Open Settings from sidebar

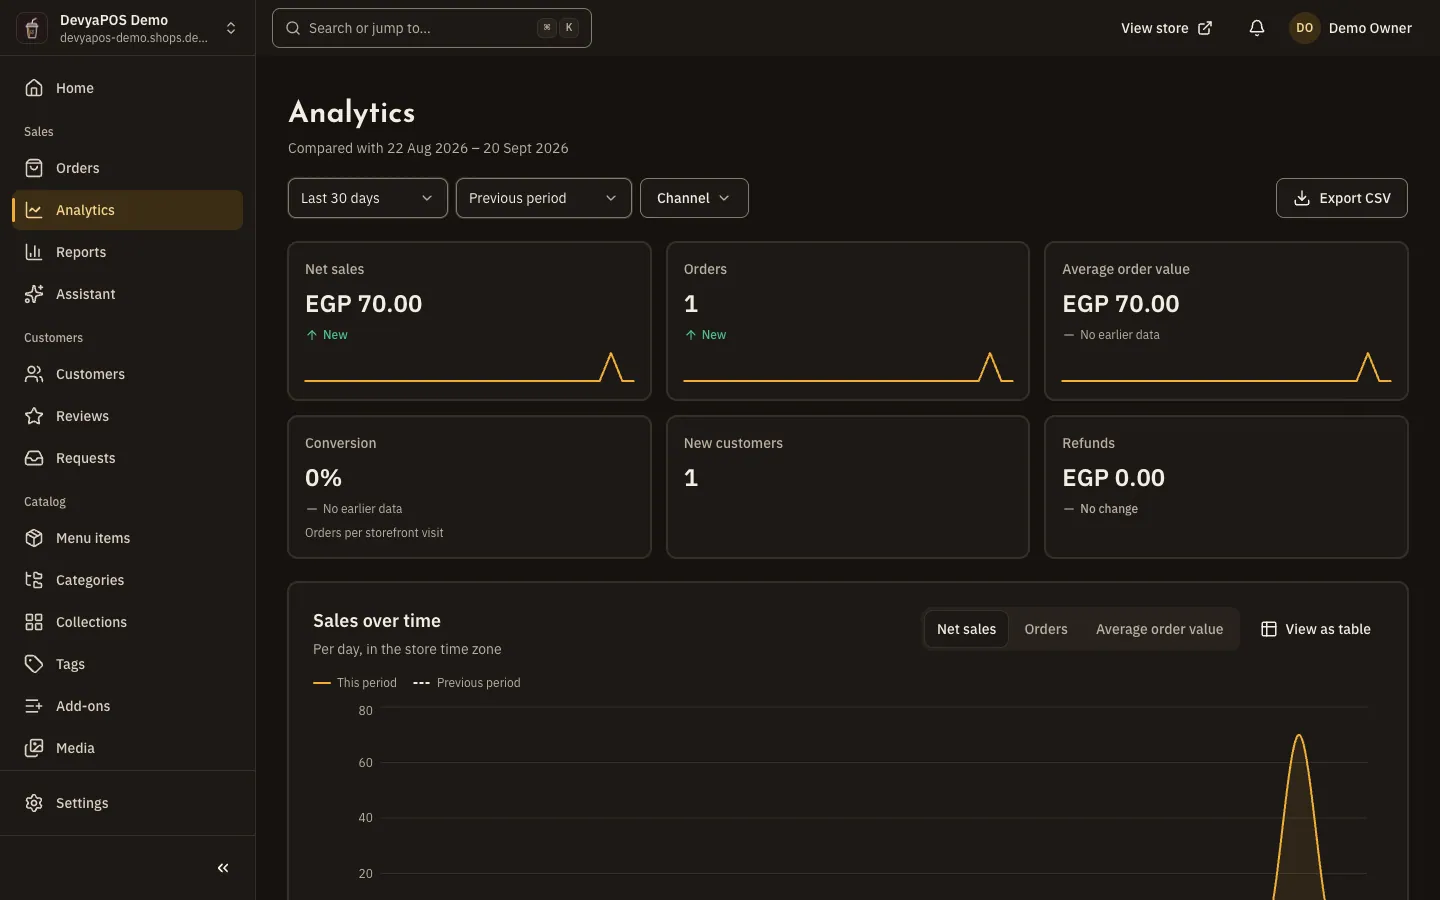click(127, 803)
